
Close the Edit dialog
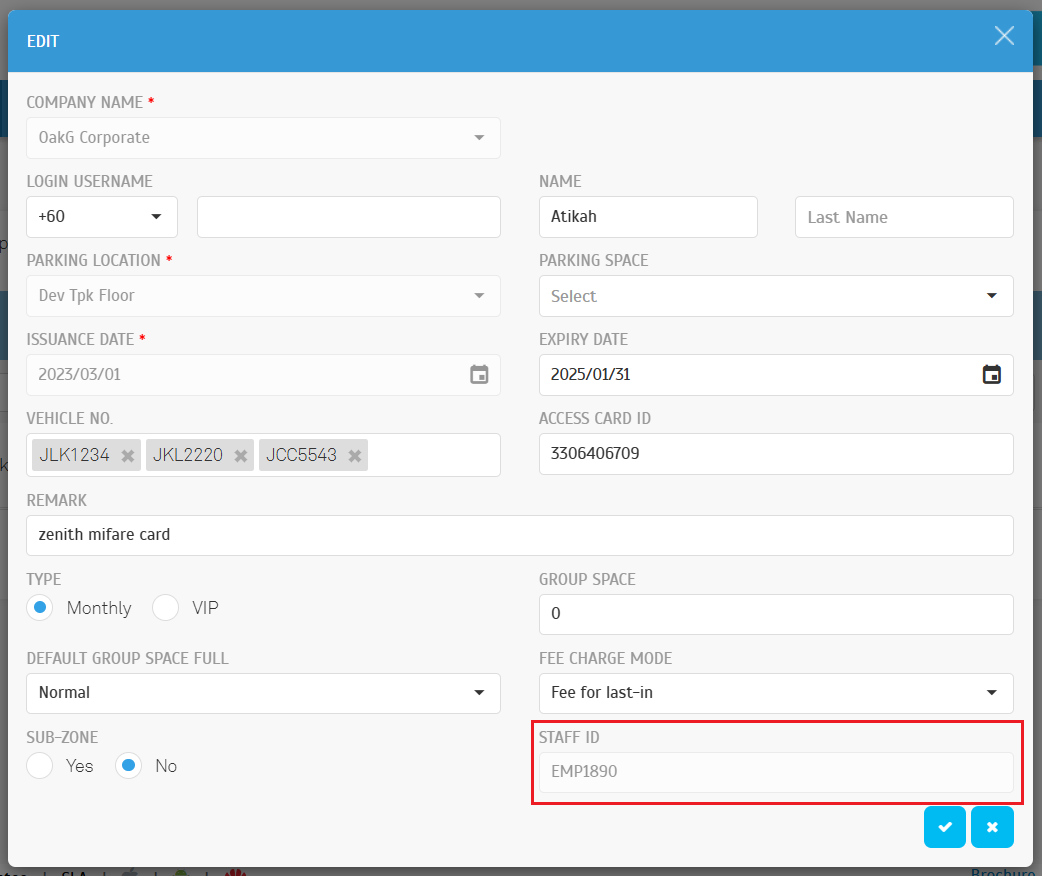tap(1004, 37)
